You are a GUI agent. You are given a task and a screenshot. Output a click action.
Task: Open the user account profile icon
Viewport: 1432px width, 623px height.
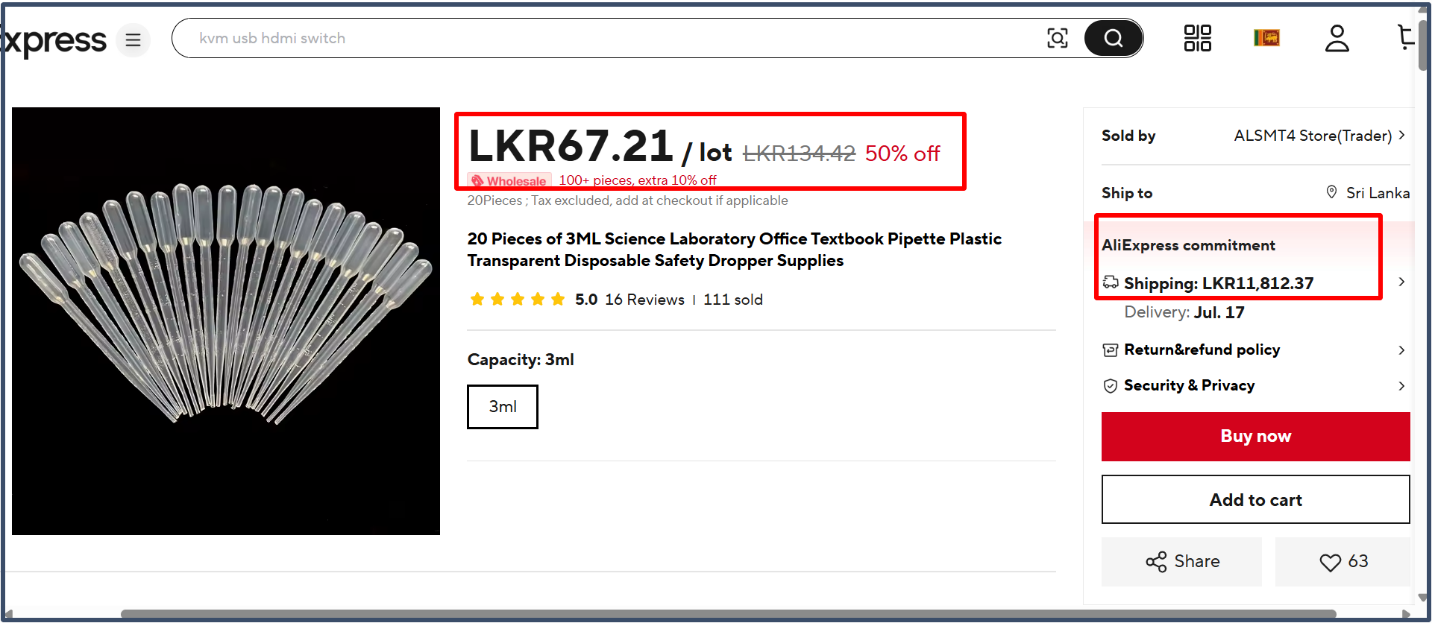point(1337,38)
